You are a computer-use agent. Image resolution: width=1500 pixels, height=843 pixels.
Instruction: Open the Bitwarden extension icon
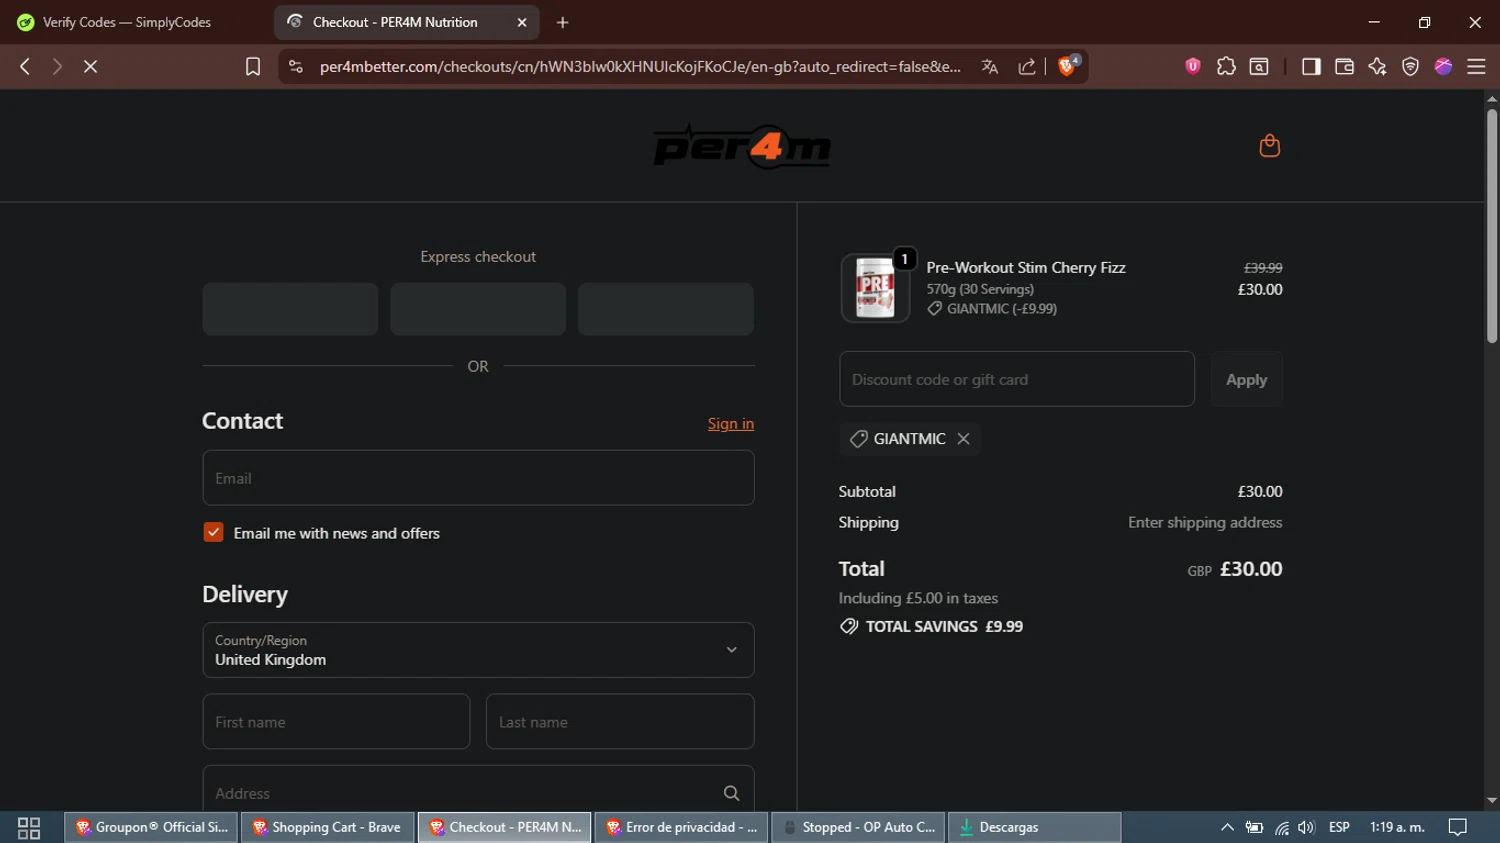(1192, 66)
